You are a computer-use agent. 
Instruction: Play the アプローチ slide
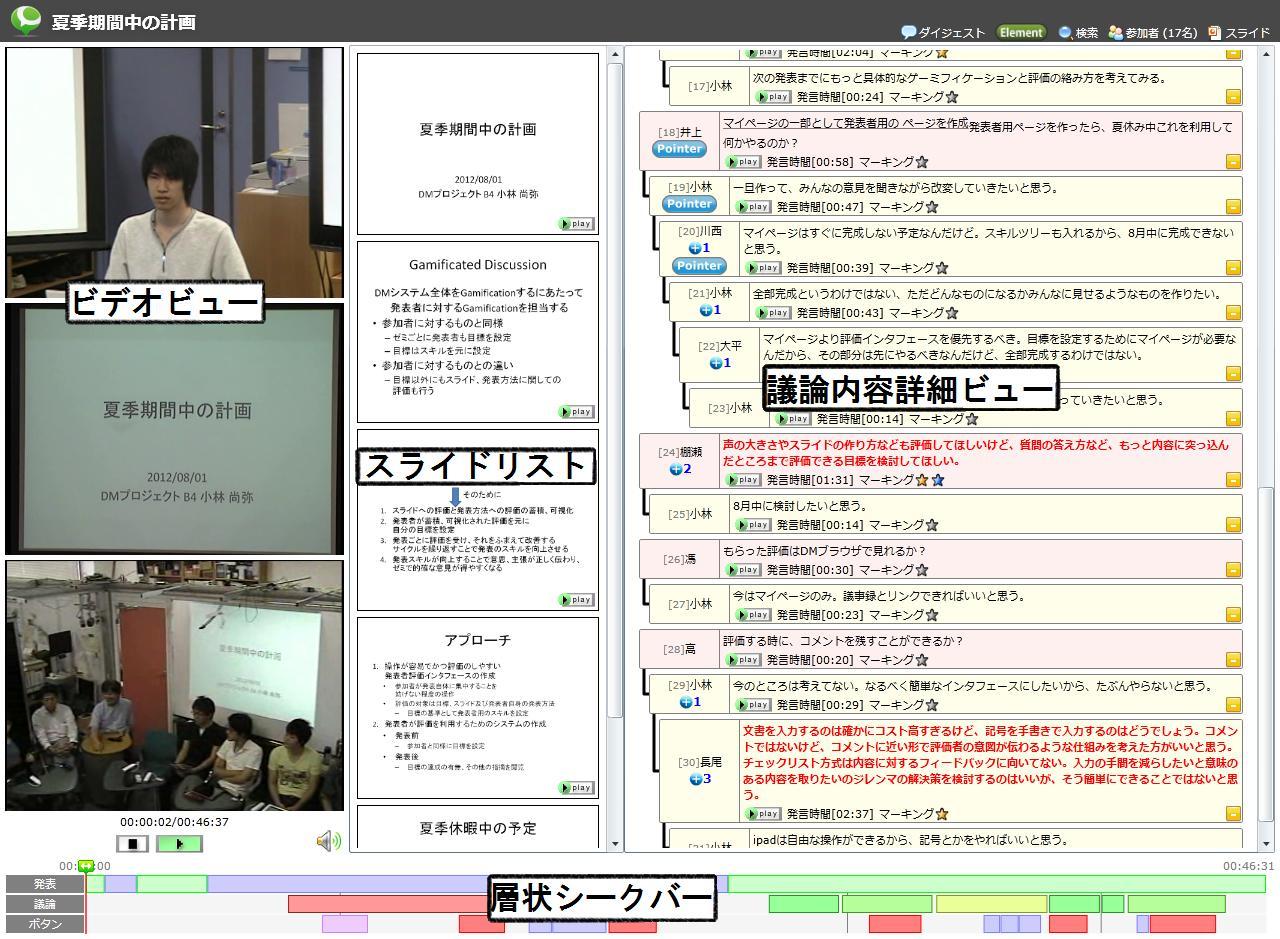coord(576,788)
